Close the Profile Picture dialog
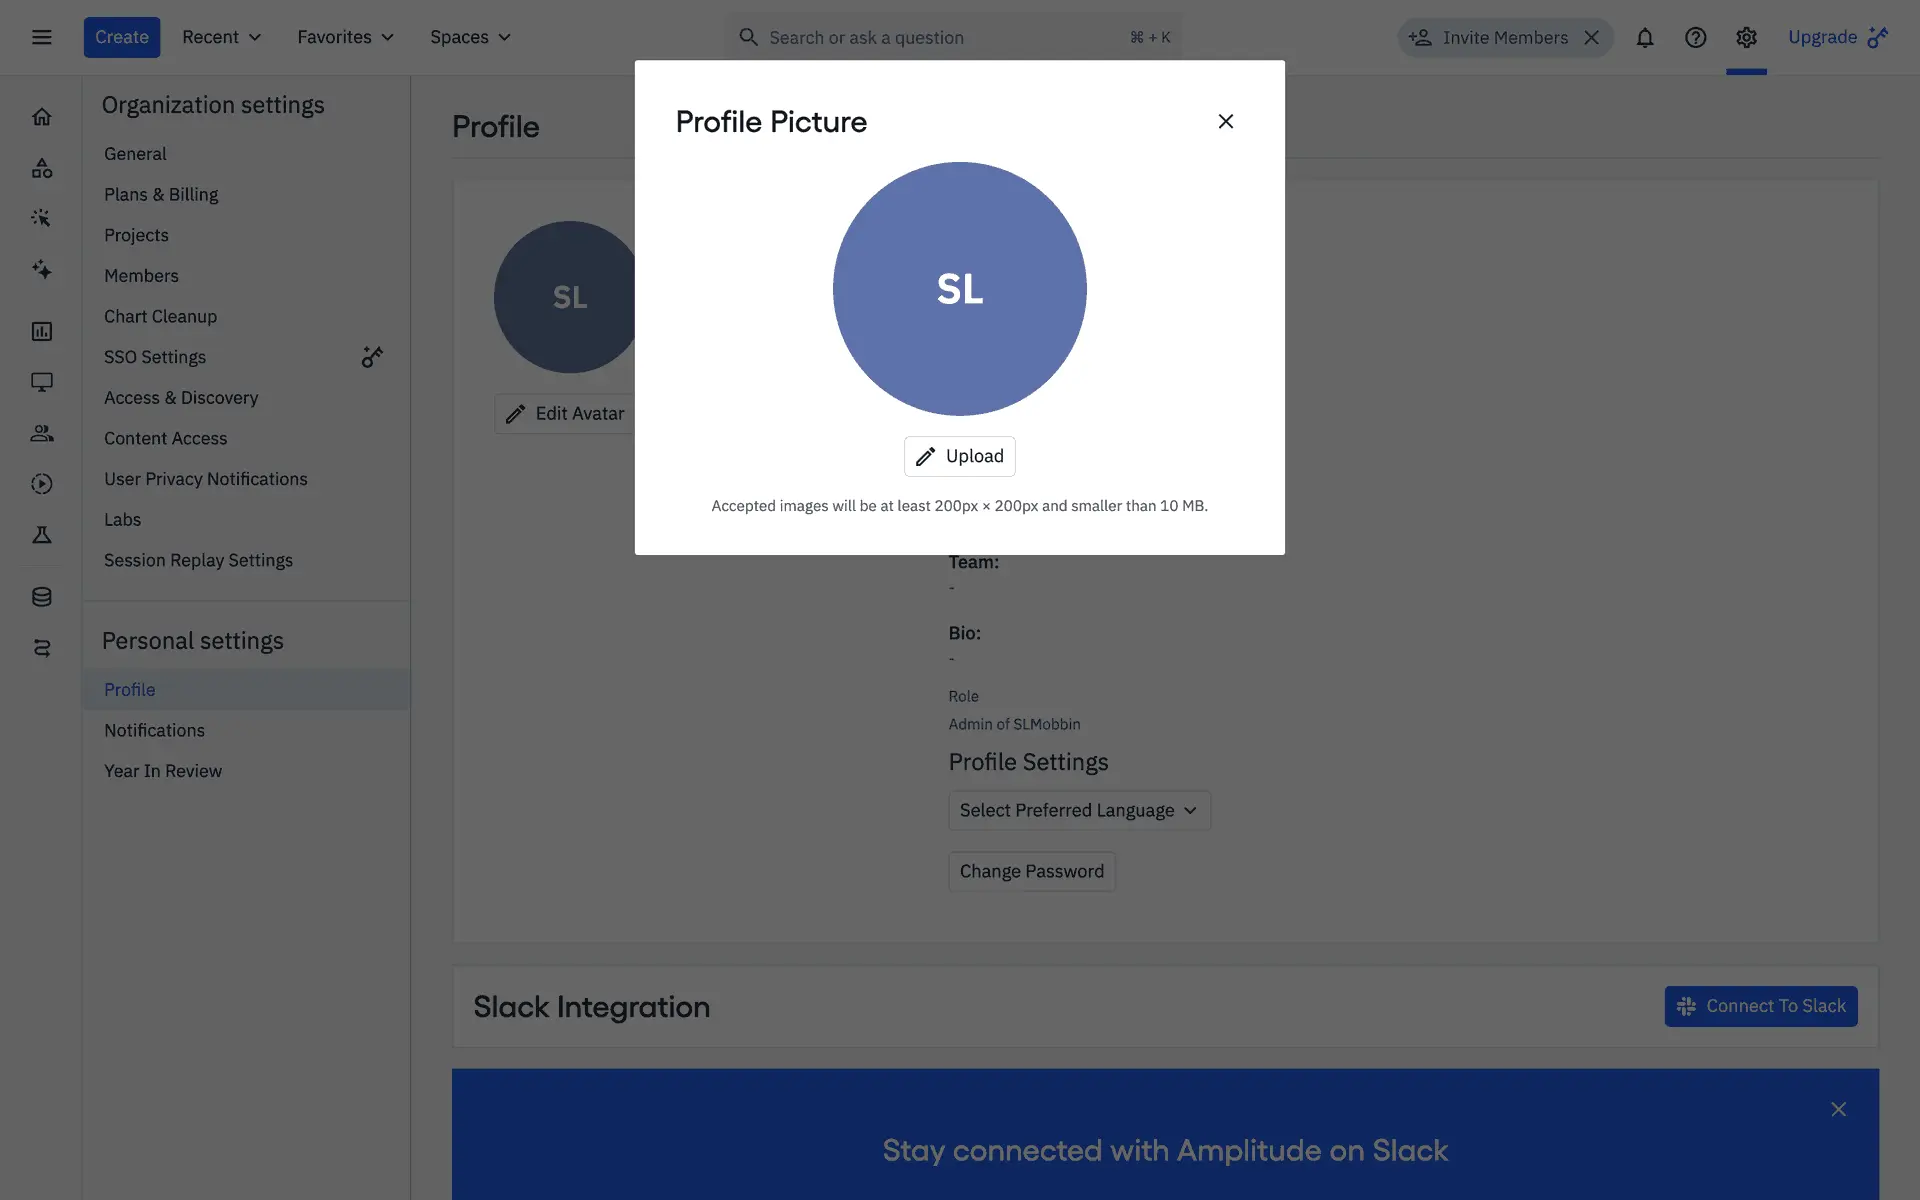Screen dimensions: 1920x1200 (x=1225, y=122)
